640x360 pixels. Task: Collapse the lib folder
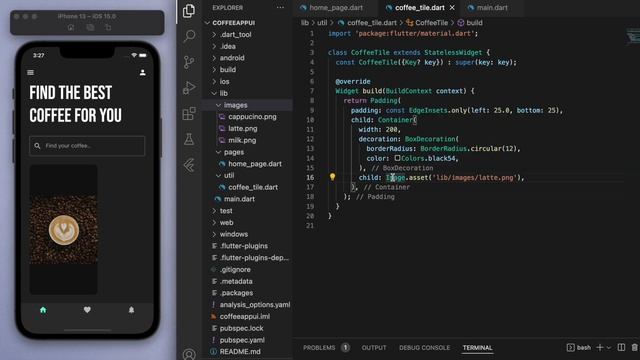point(214,93)
